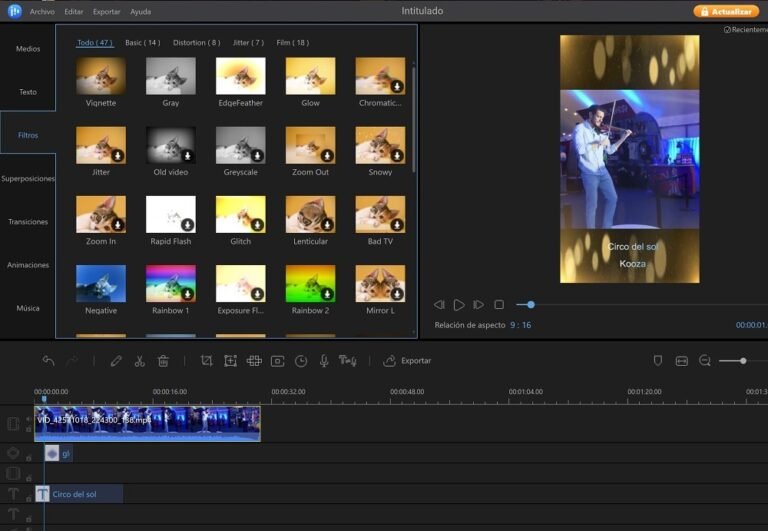Click the video track icon
768x531 pixels.
pyautogui.click(x=13, y=423)
